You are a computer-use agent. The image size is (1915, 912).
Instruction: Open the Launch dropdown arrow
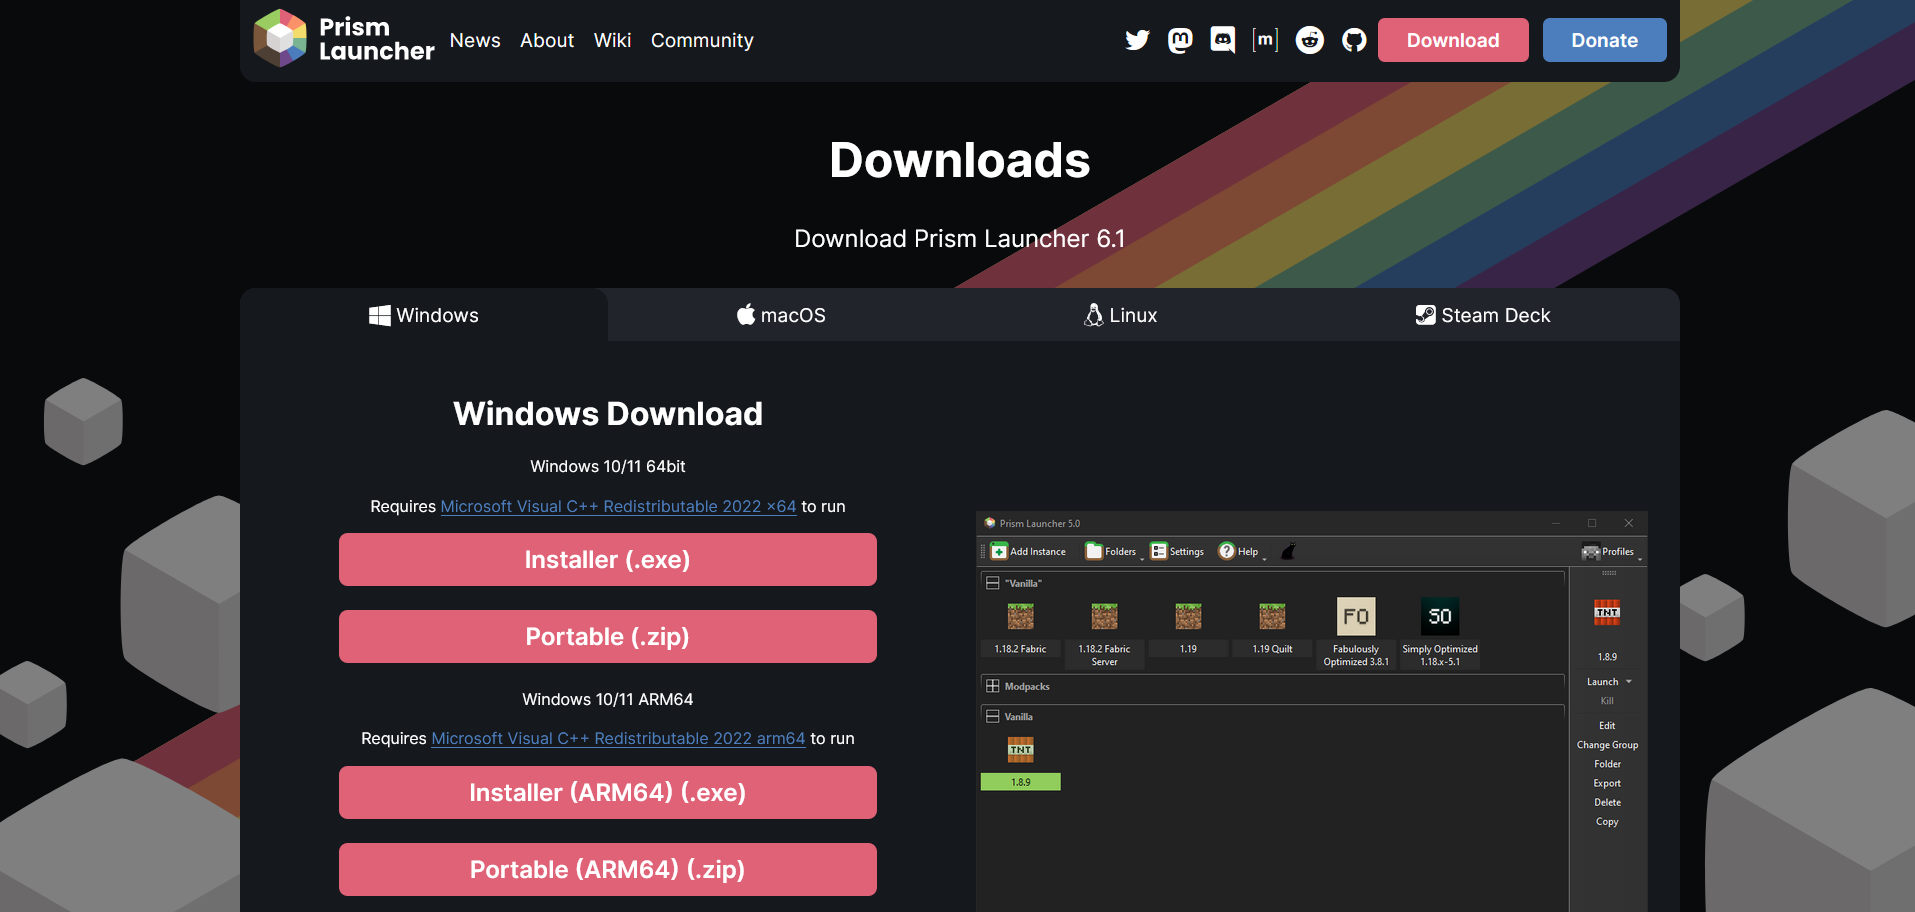pyautogui.click(x=1629, y=682)
